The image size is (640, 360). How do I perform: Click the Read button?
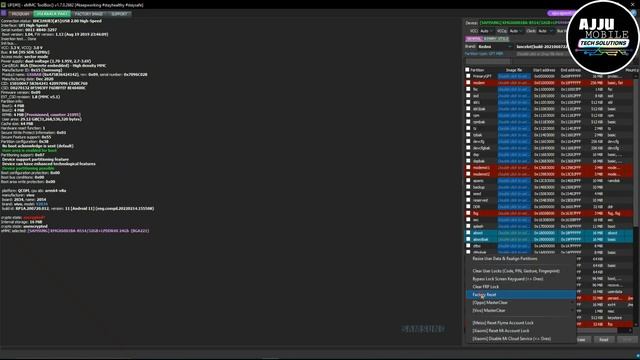pyautogui.click(x=604, y=340)
